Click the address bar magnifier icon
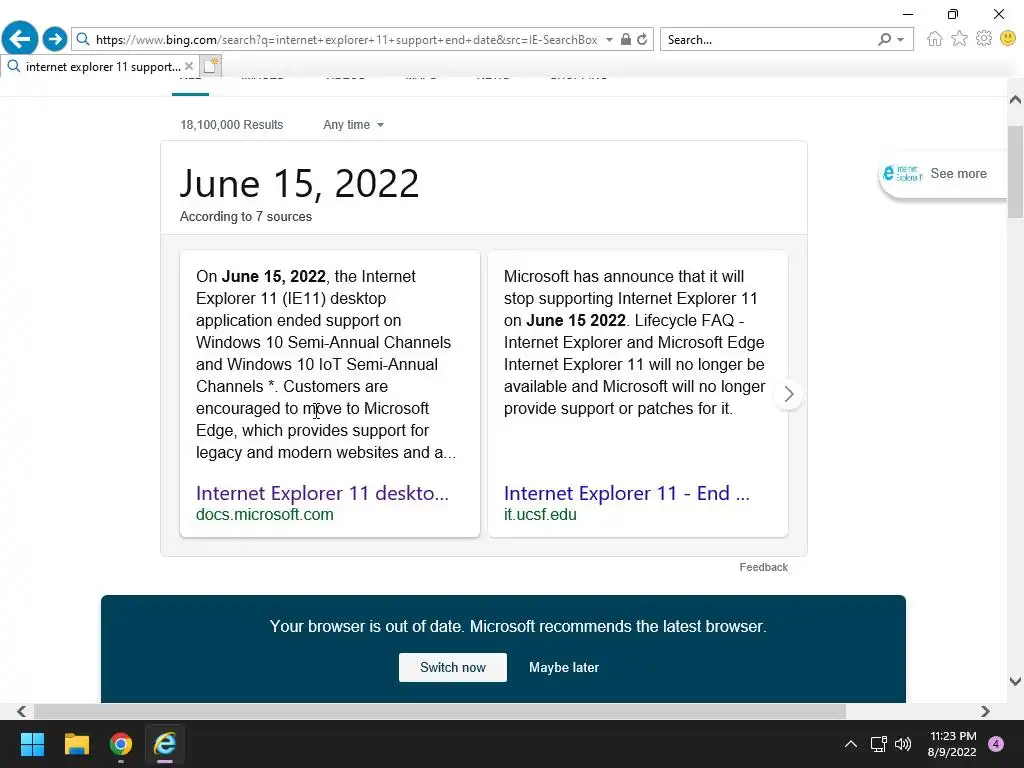This screenshot has height=768, width=1024. (x=83, y=40)
